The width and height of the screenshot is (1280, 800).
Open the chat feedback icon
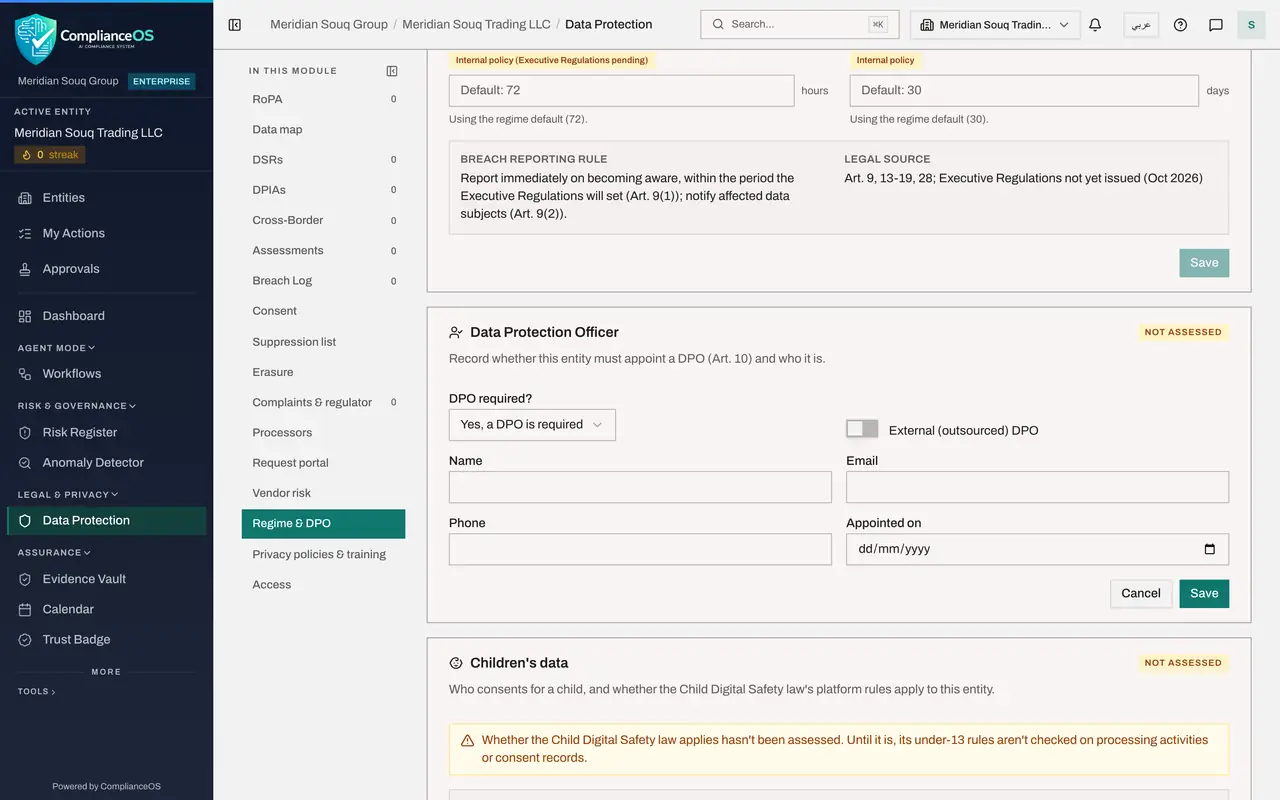(x=1216, y=25)
